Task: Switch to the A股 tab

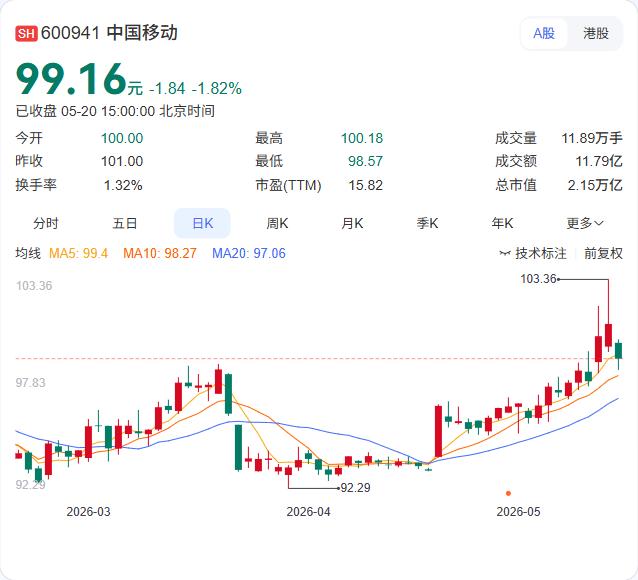Action: (544, 33)
